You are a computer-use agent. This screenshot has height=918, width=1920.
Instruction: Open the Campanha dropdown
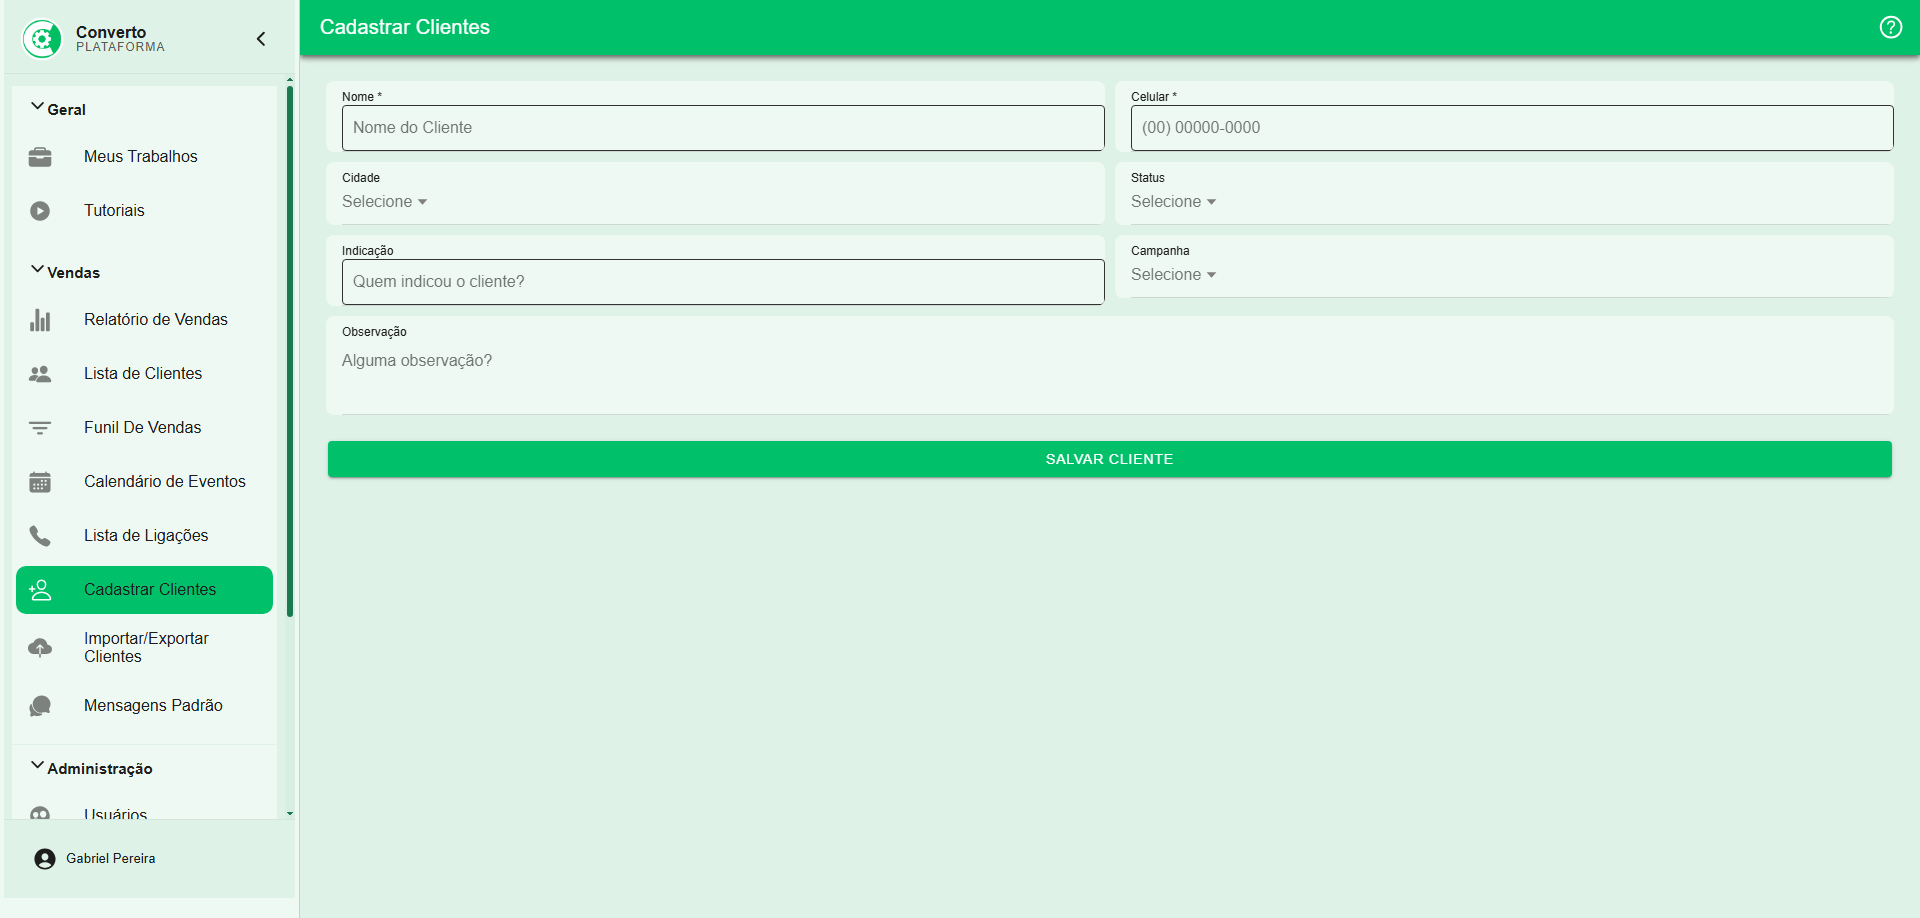[1173, 275]
